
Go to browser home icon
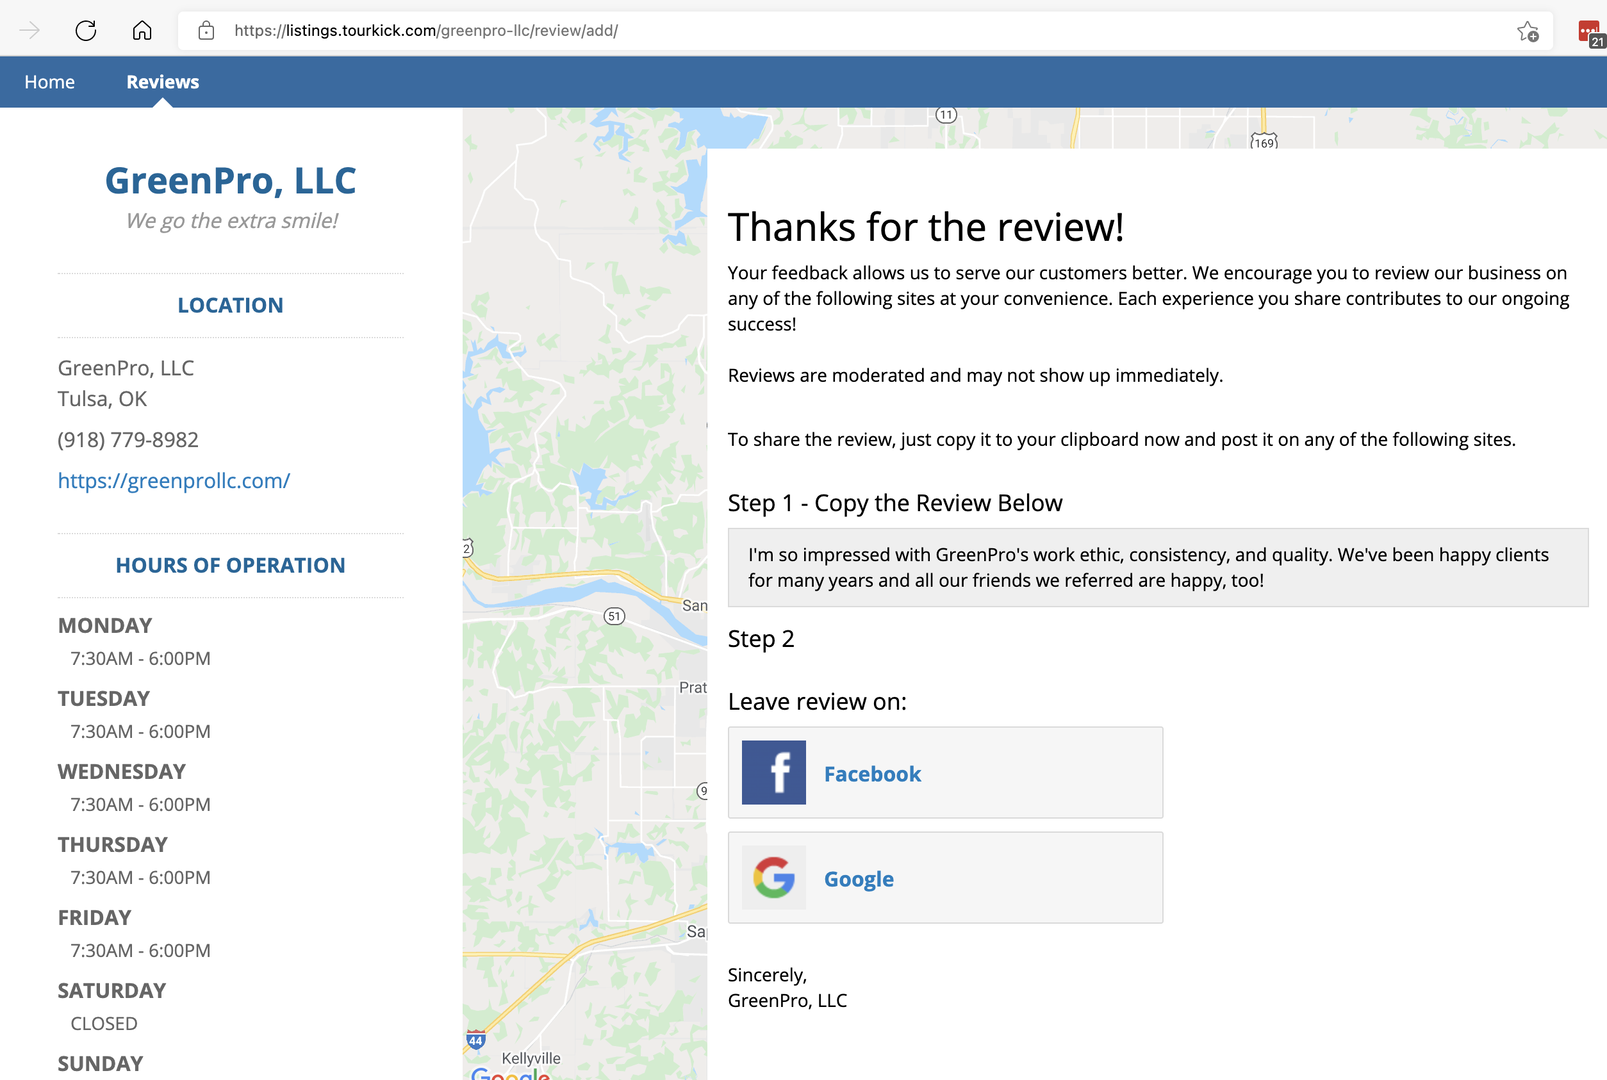[142, 30]
